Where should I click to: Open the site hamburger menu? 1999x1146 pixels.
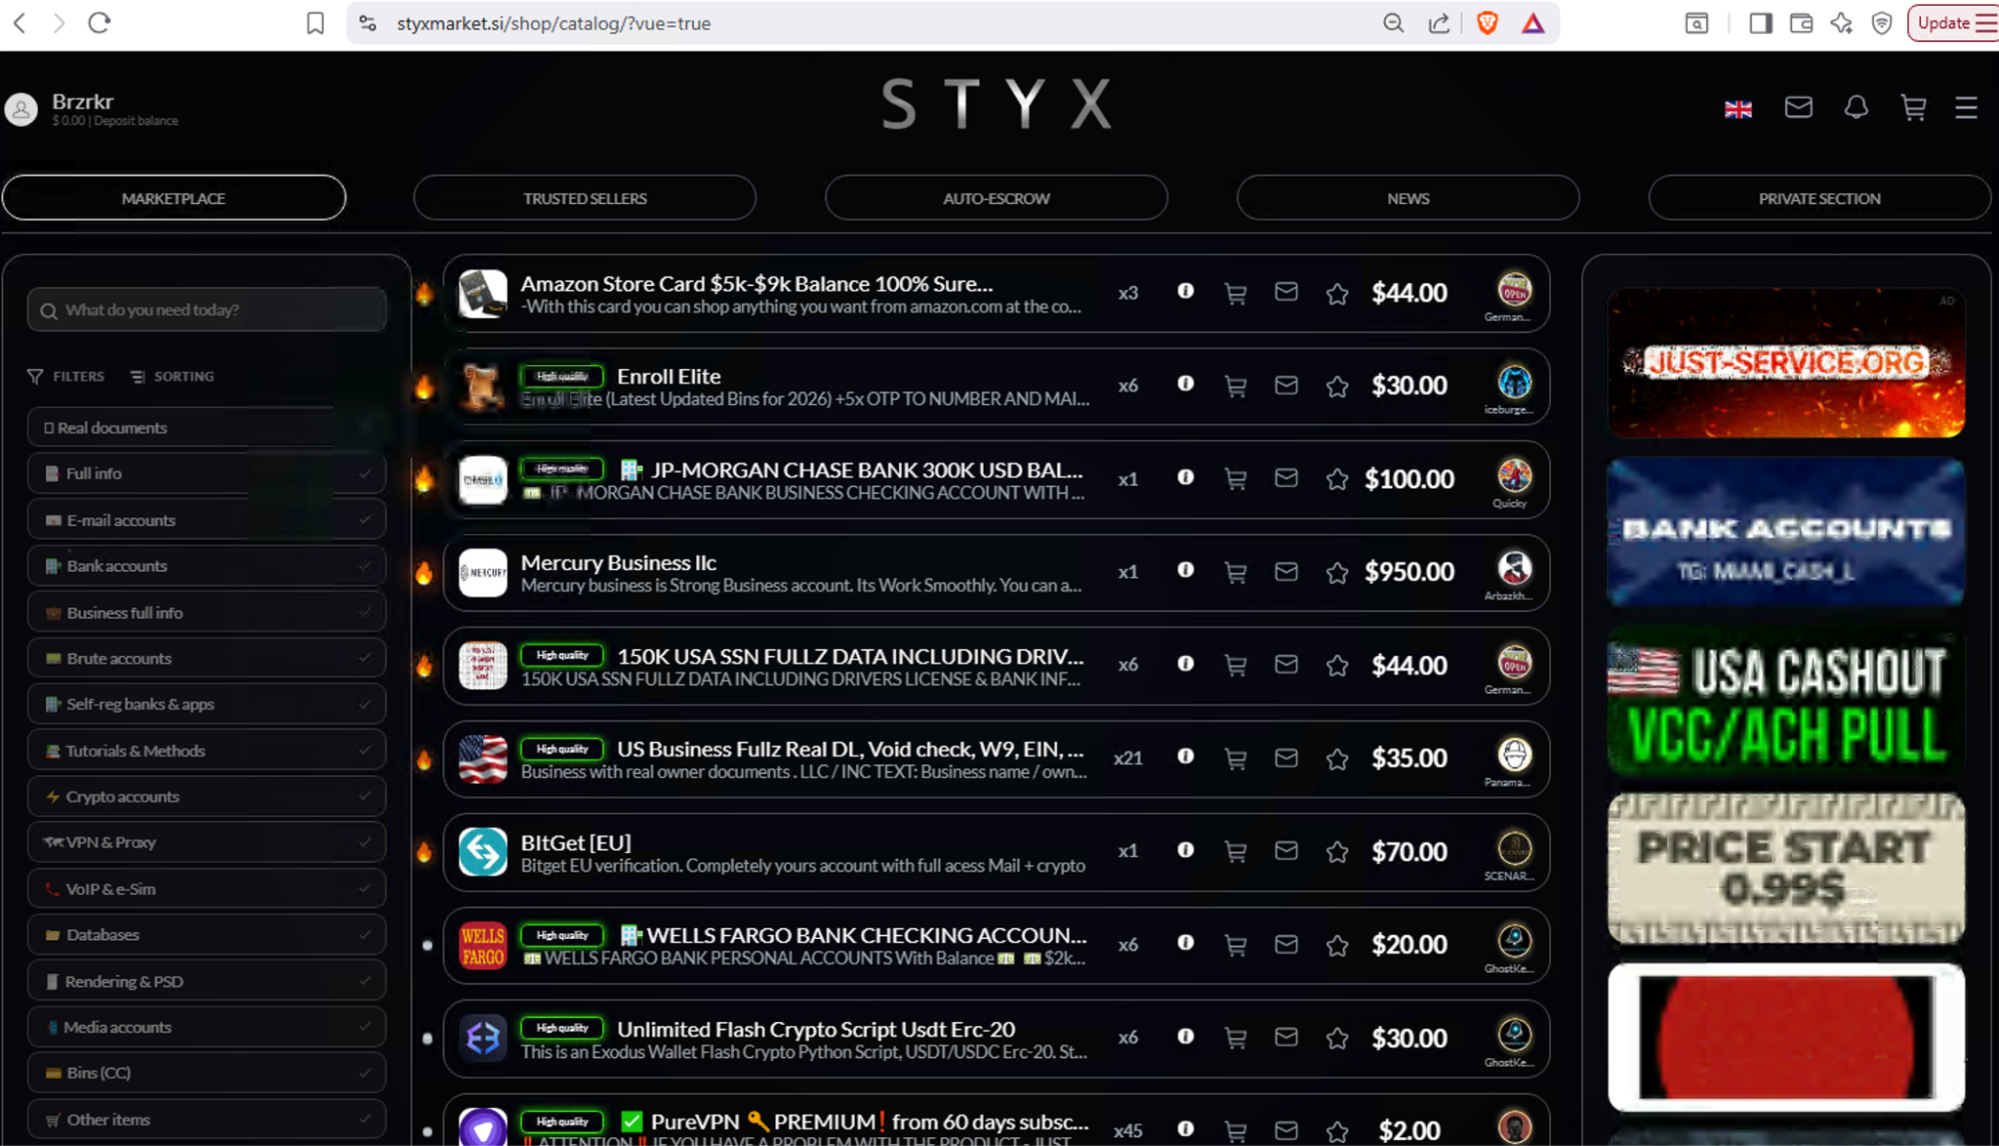coord(1966,107)
